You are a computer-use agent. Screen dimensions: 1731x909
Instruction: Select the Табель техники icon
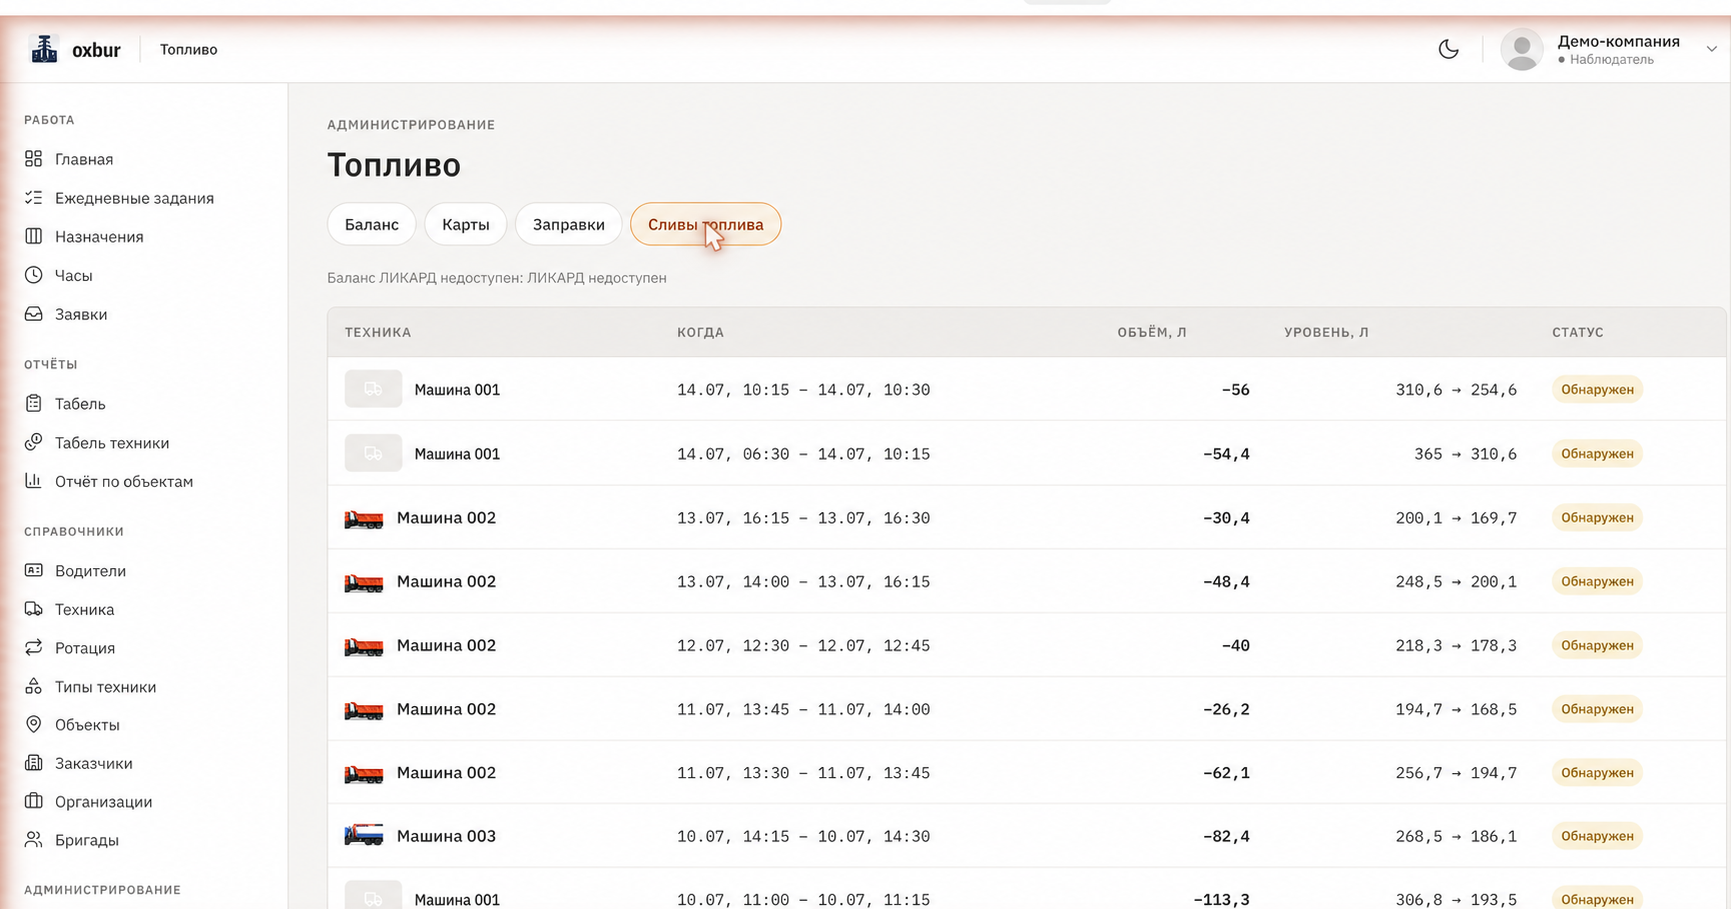coord(34,442)
